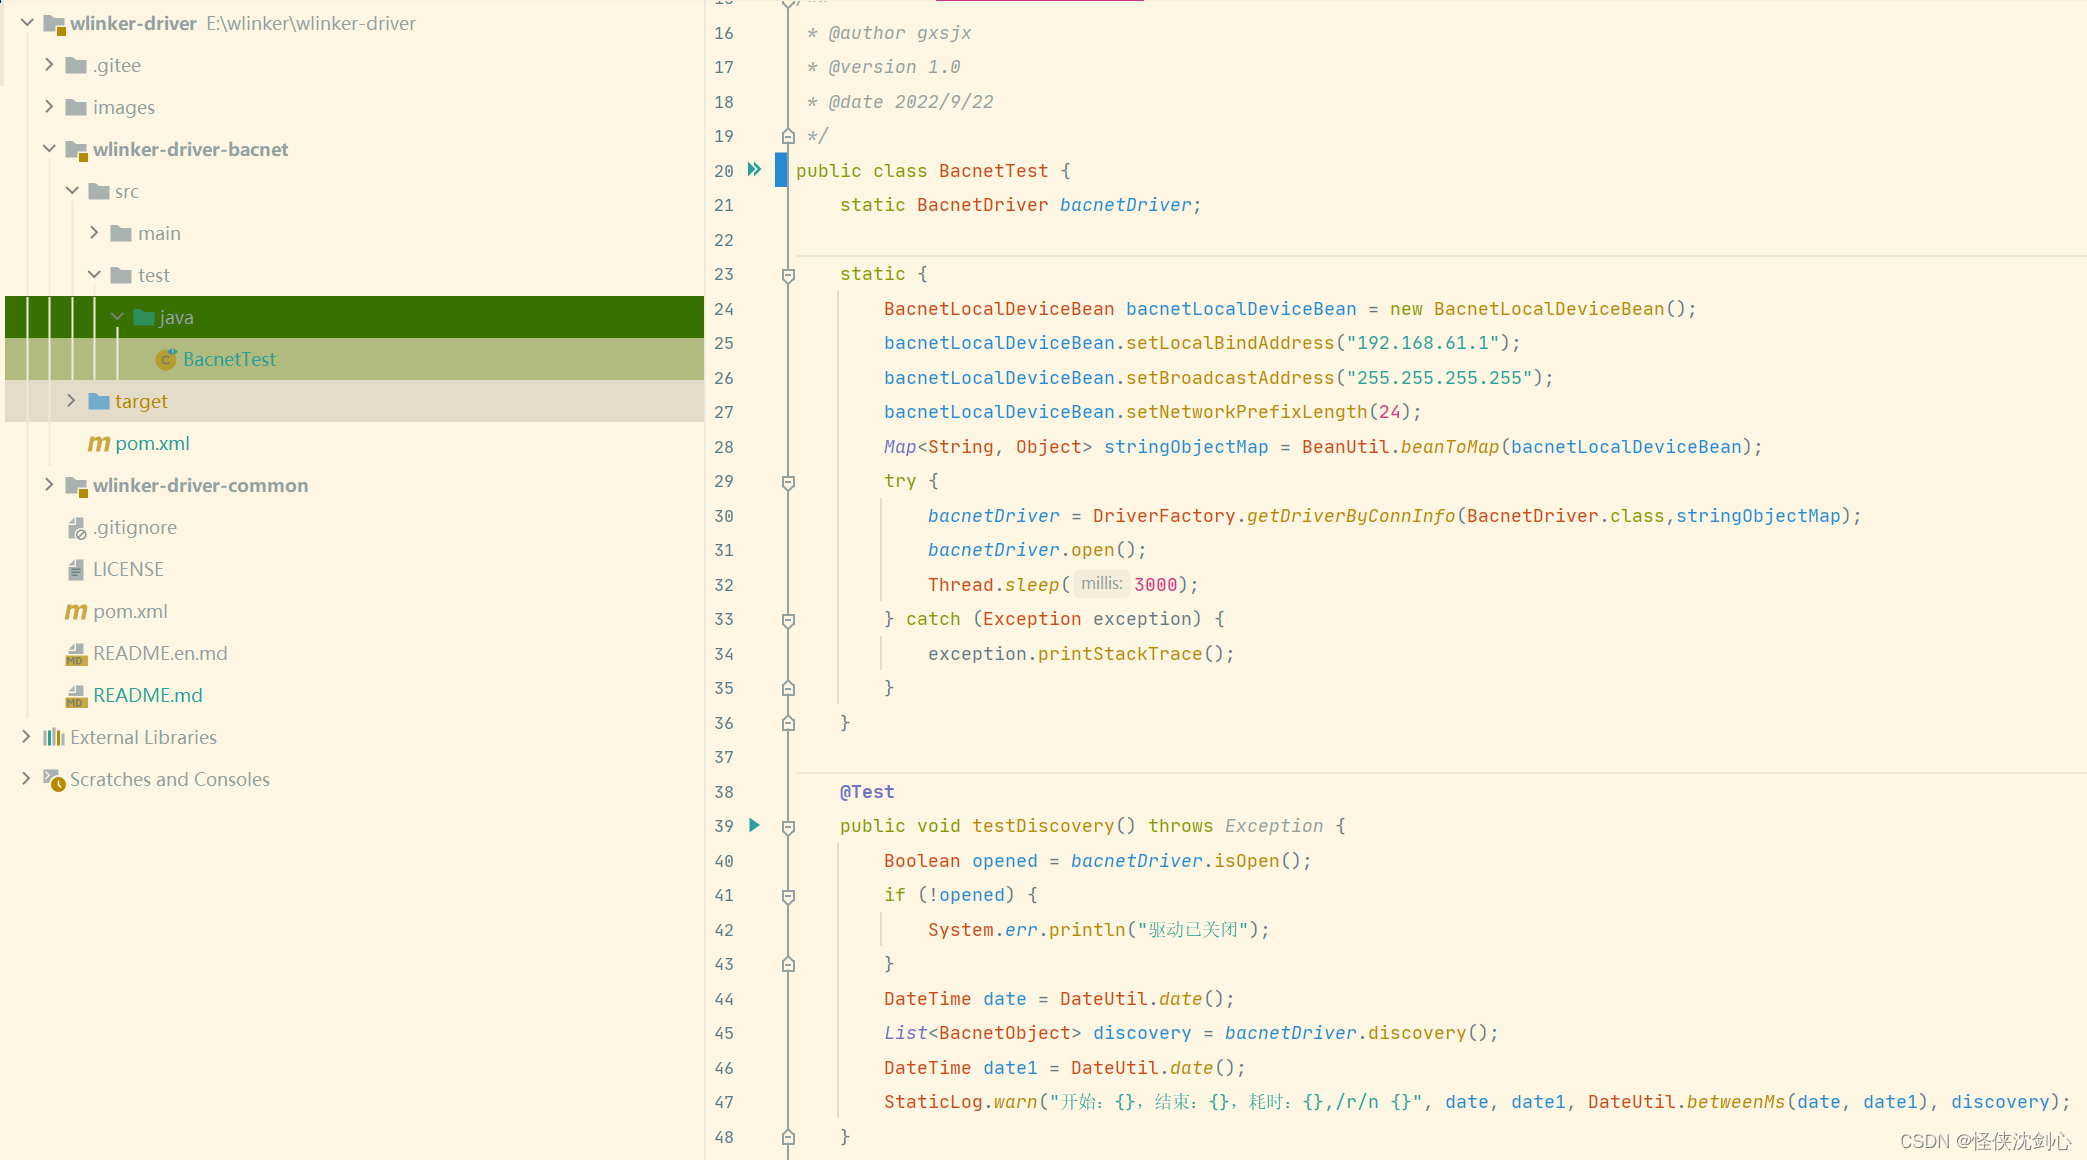This screenshot has width=2087, height=1160.
Task: Open README.md file
Action: (147, 695)
